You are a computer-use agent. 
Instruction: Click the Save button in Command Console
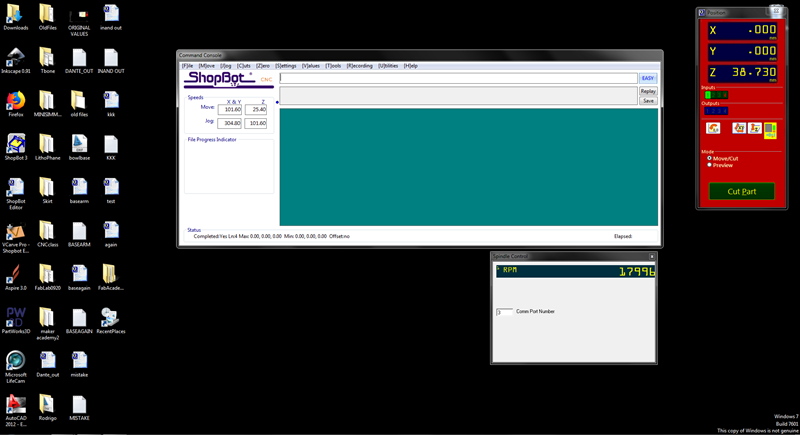[648, 101]
